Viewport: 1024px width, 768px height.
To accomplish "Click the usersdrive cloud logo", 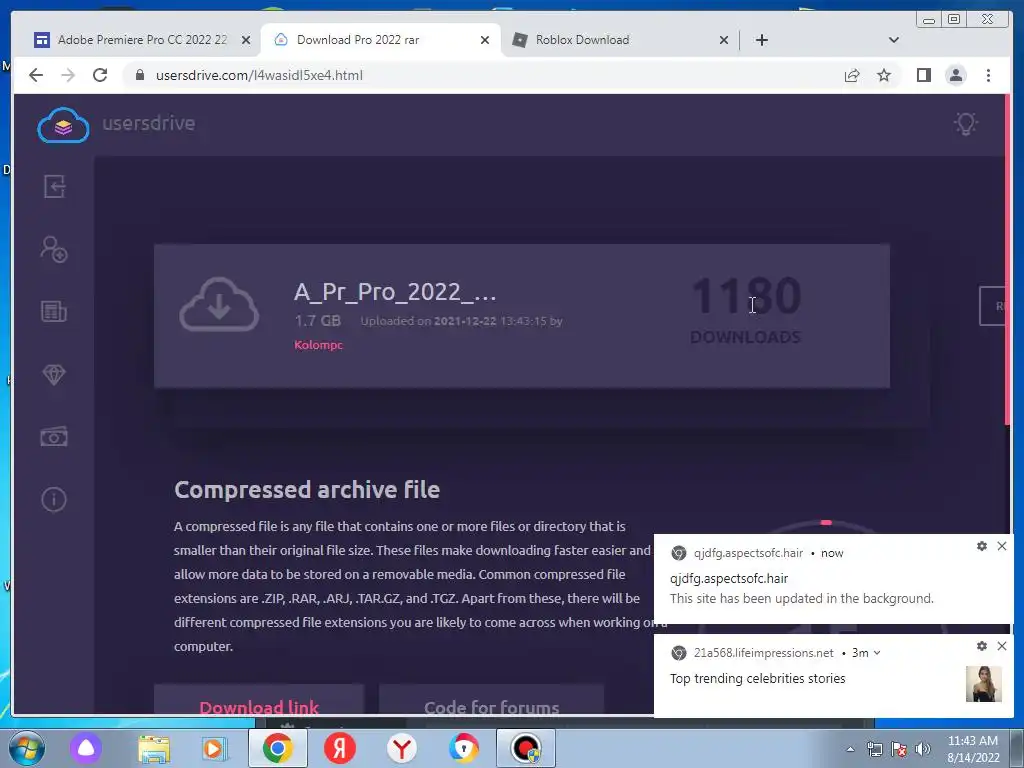I will pyautogui.click(x=63, y=125).
